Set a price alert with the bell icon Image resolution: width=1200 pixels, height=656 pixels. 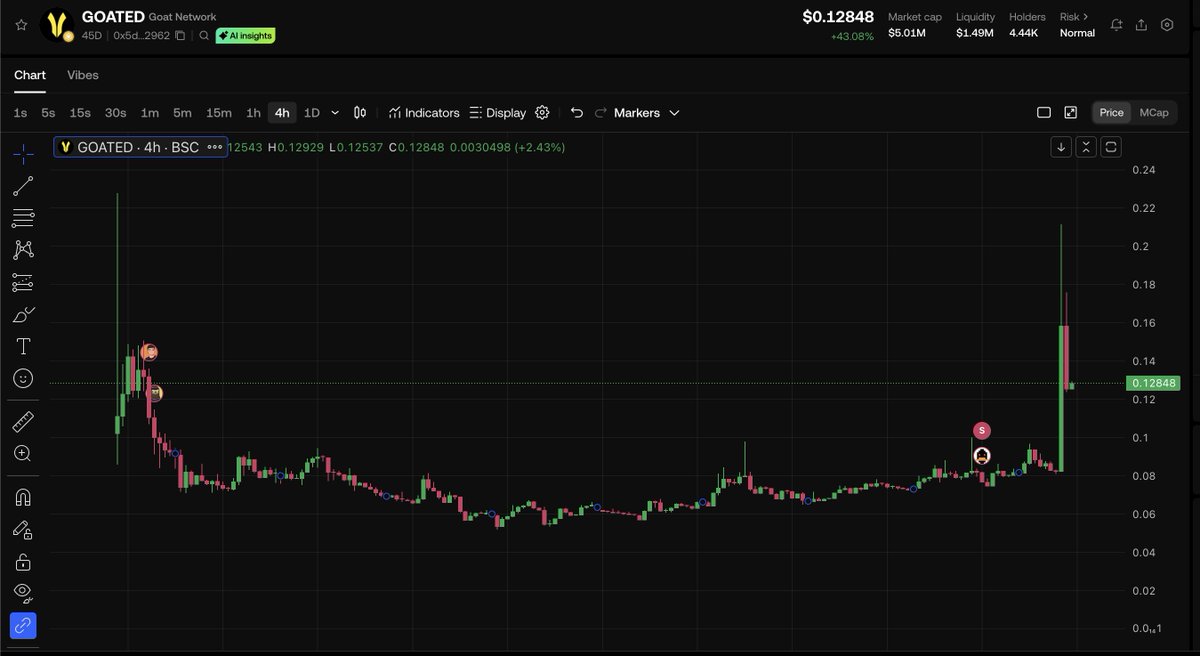(x=1116, y=25)
